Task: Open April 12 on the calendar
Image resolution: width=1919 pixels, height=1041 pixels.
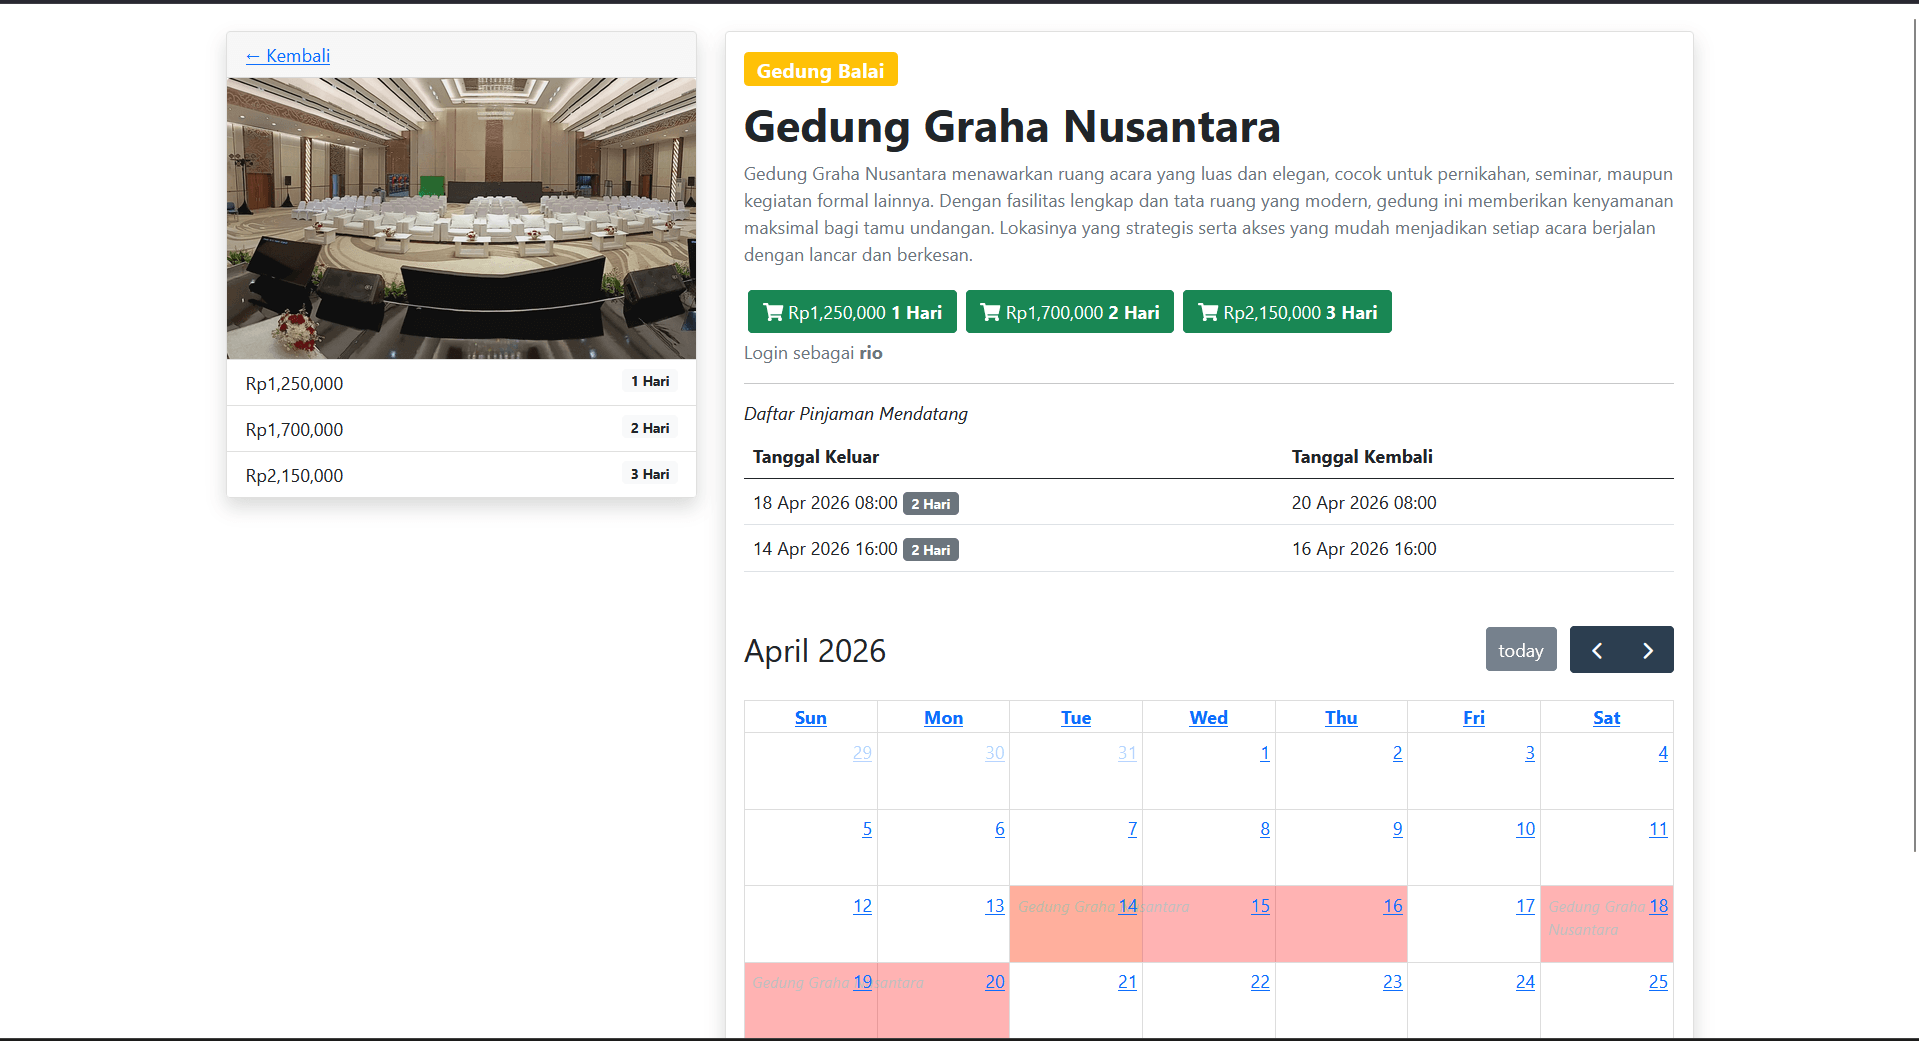Action: (862, 906)
